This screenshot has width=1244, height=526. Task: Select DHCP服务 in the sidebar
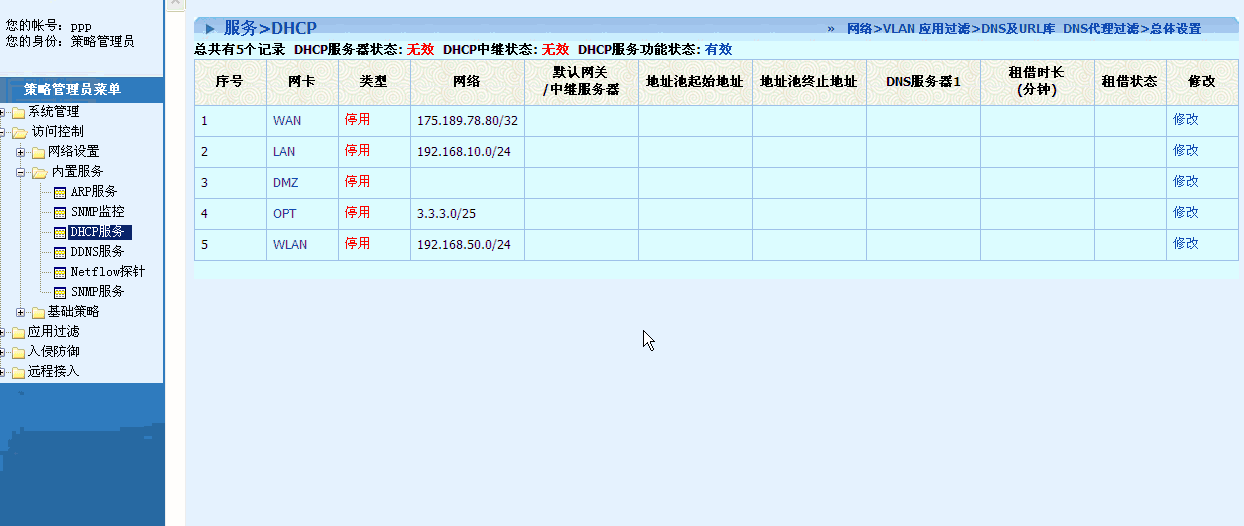coord(98,231)
